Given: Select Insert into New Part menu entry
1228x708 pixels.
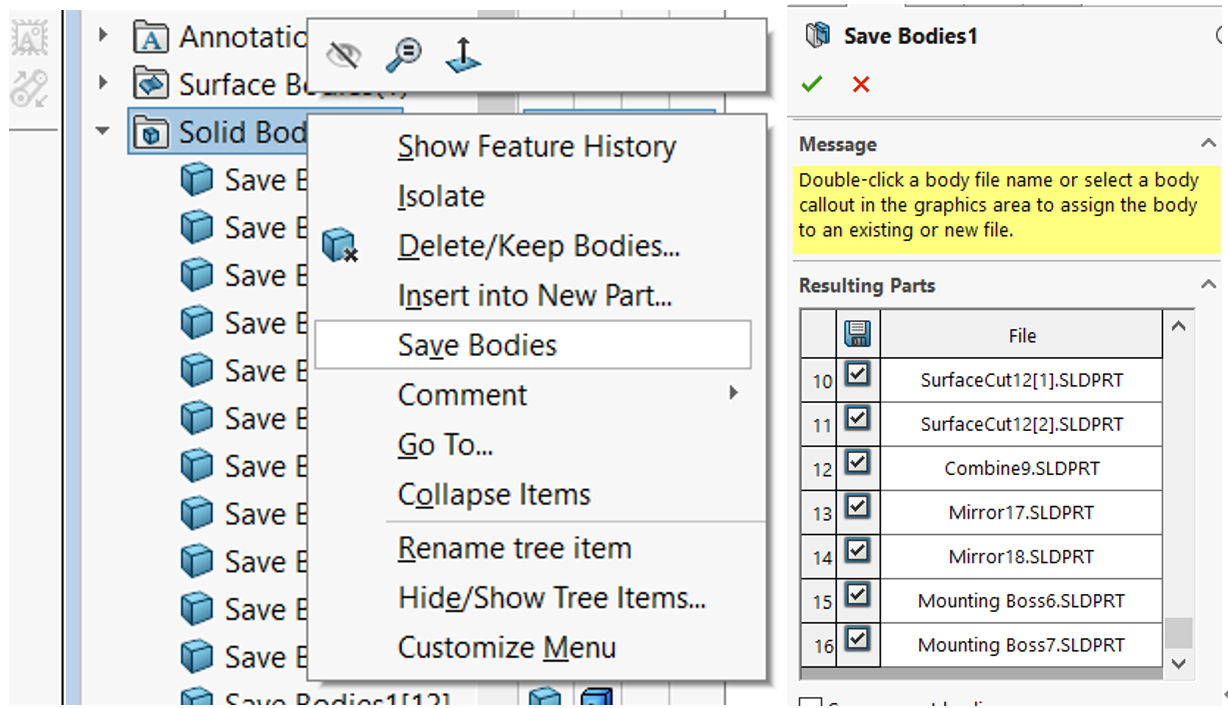Looking at the screenshot, I should pyautogui.click(x=534, y=296).
